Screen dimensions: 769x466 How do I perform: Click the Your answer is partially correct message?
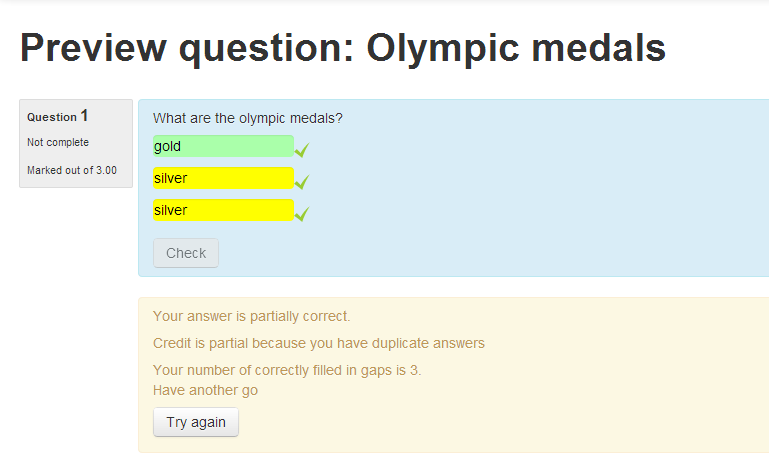coord(252,316)
